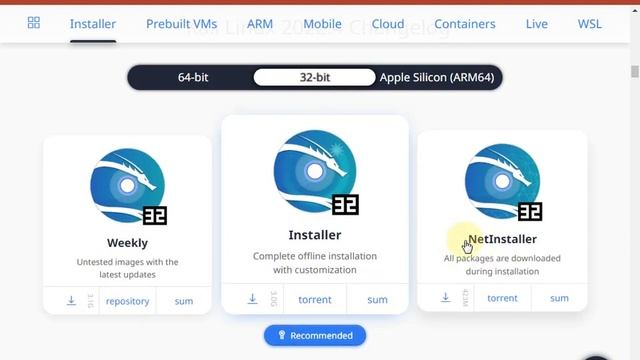Switch to the Containers tab
This screenshot has height=360, width=640.
point(465,24)
